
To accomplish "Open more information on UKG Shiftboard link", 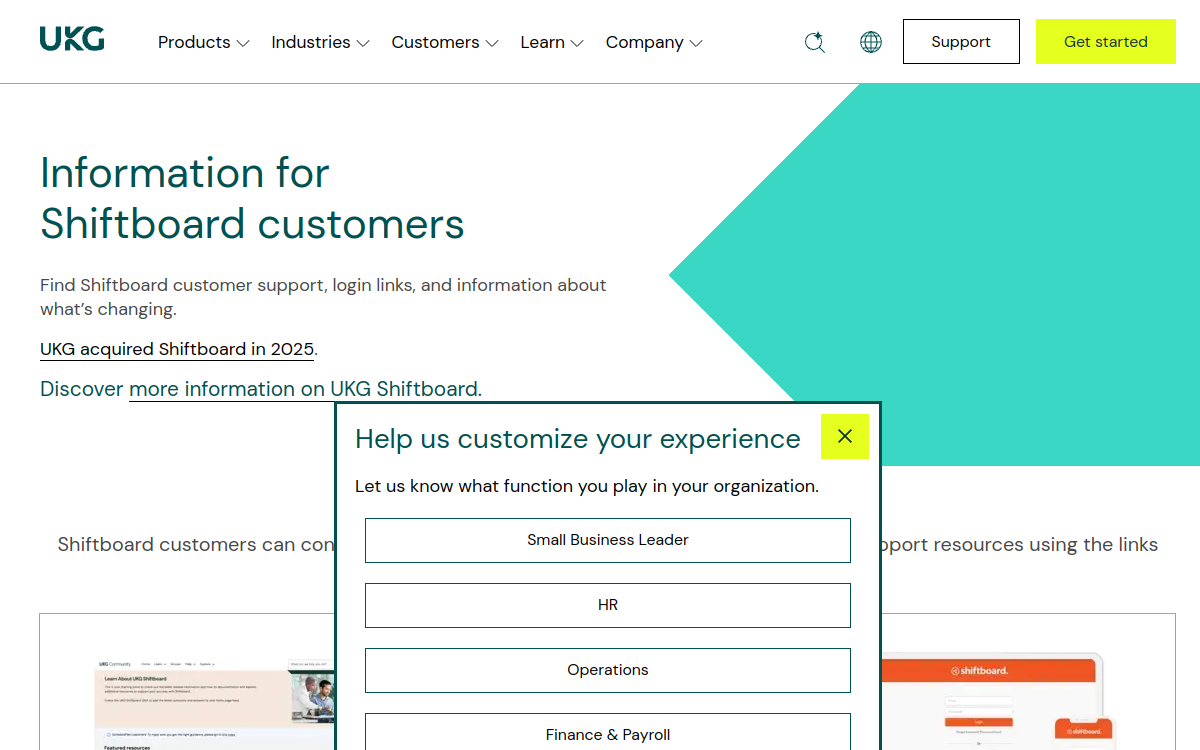I will 303,389.
